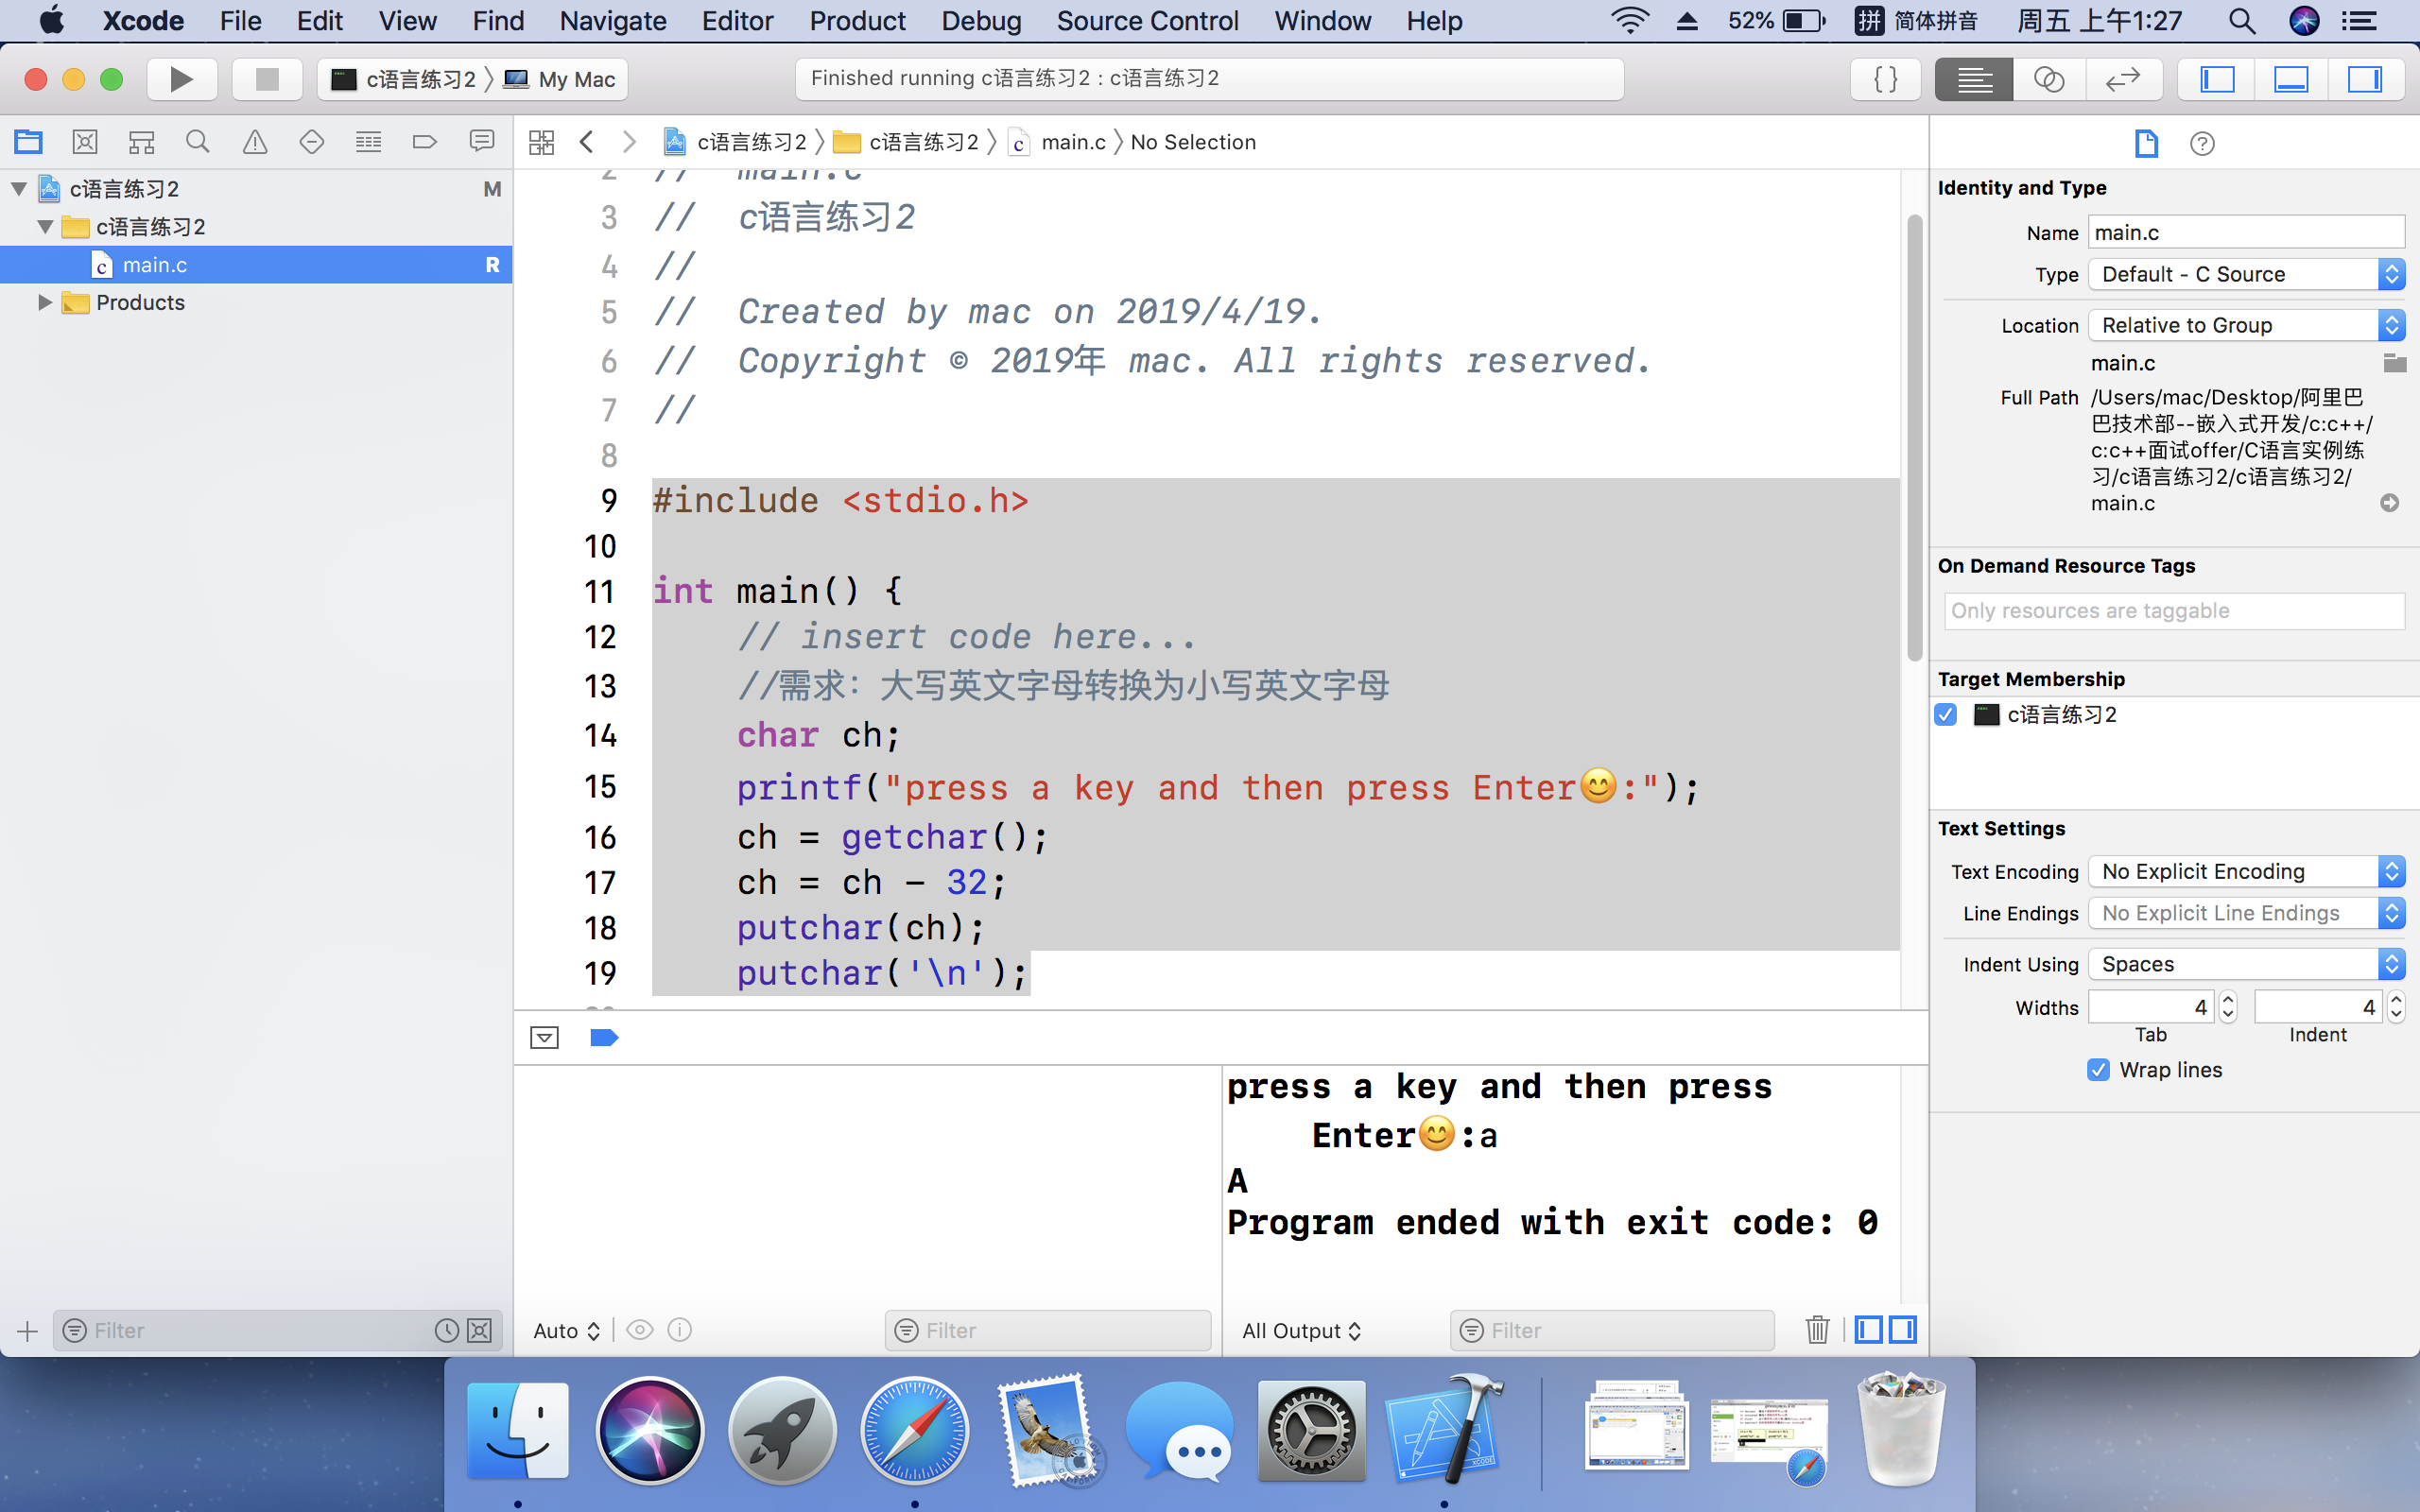Screen dimensions: 2420x1512
Task: Select the My Mac run destination
Action: click(x=561, y=79)
